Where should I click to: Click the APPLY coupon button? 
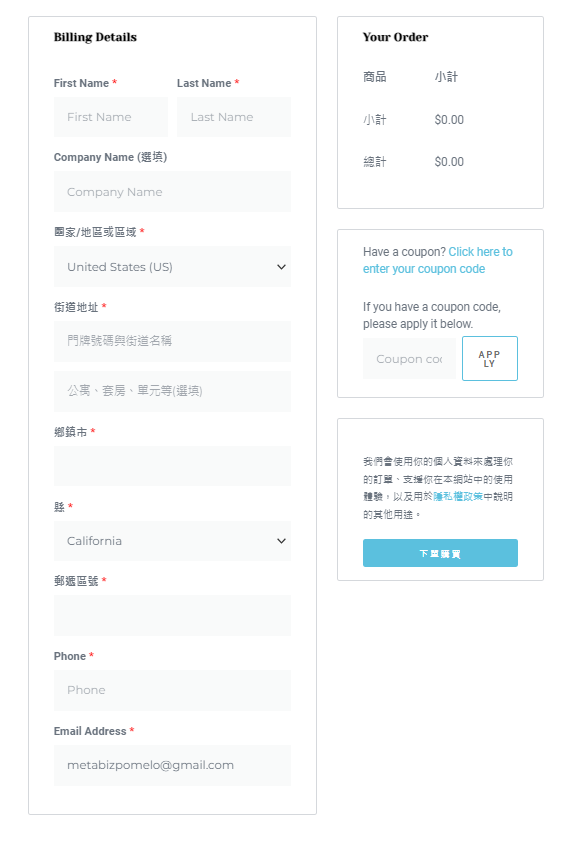490,359
